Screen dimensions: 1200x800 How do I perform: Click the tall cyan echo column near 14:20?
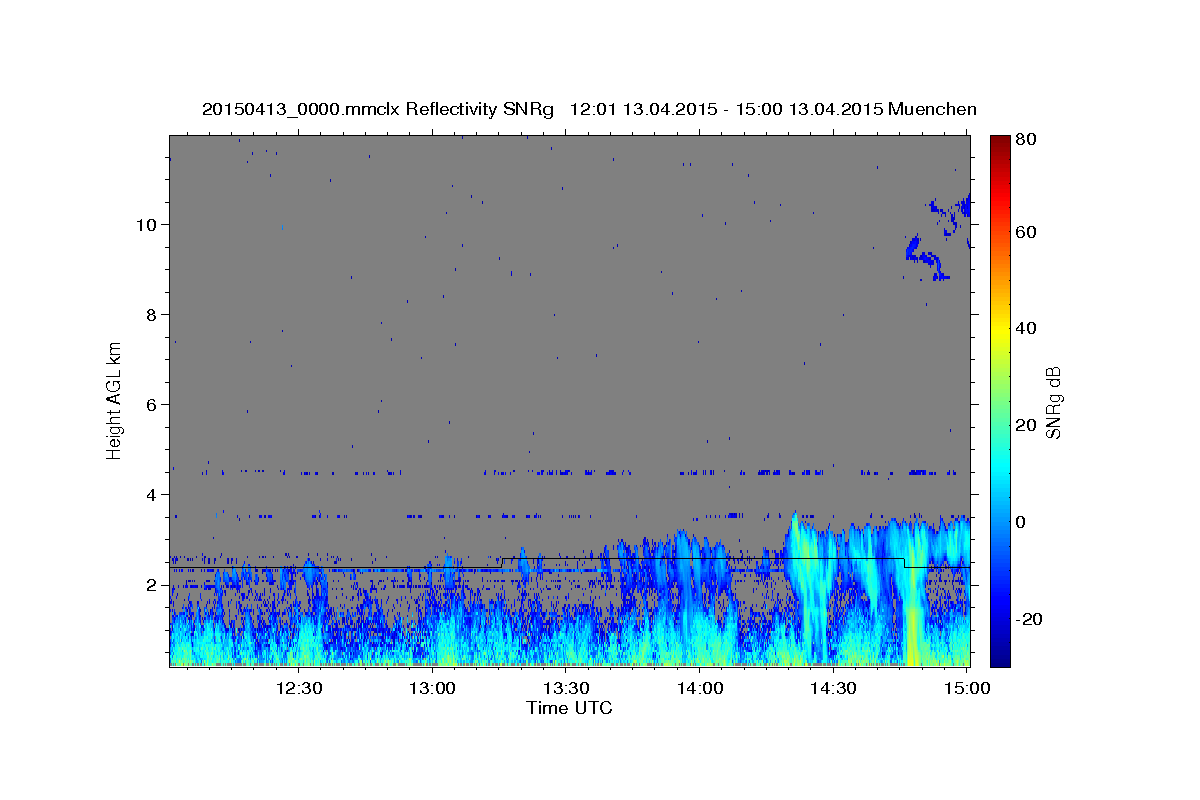[x=806, y=585]
